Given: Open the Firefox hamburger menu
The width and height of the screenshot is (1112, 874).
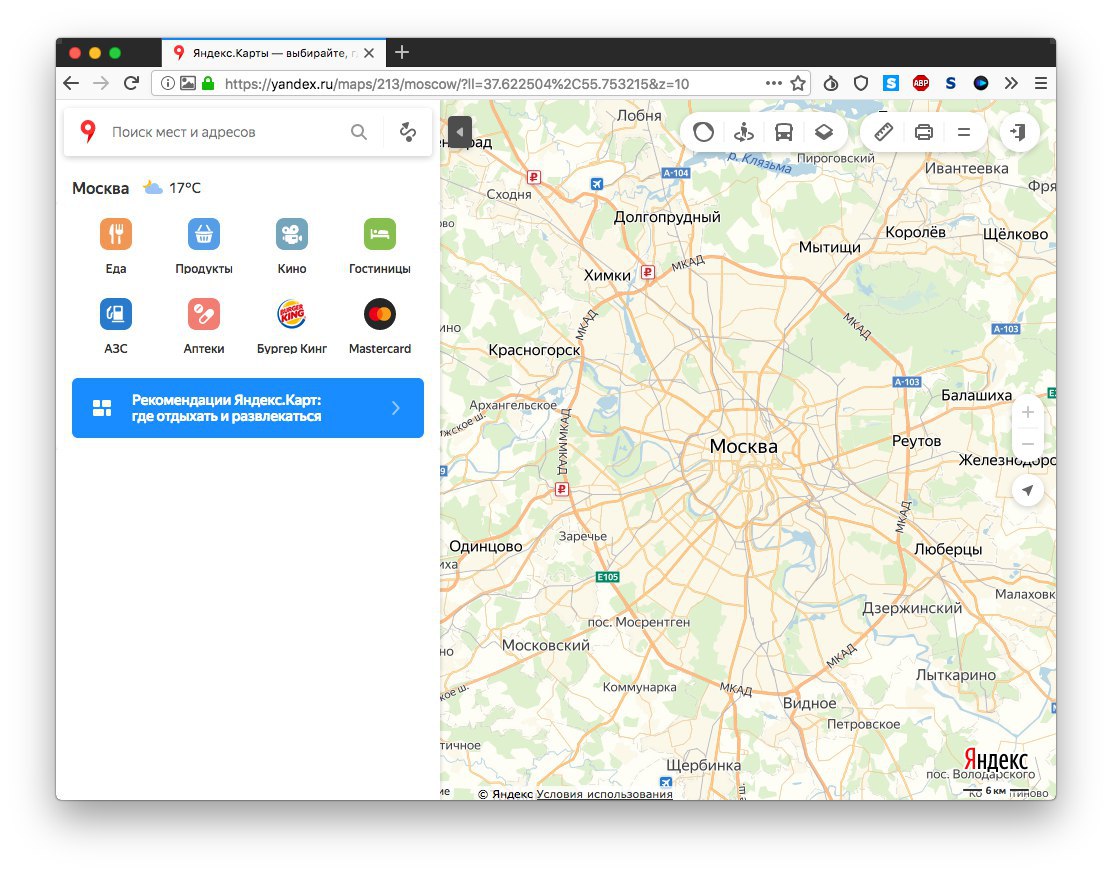Looking at the screenshot, I should pos(1041,83).
